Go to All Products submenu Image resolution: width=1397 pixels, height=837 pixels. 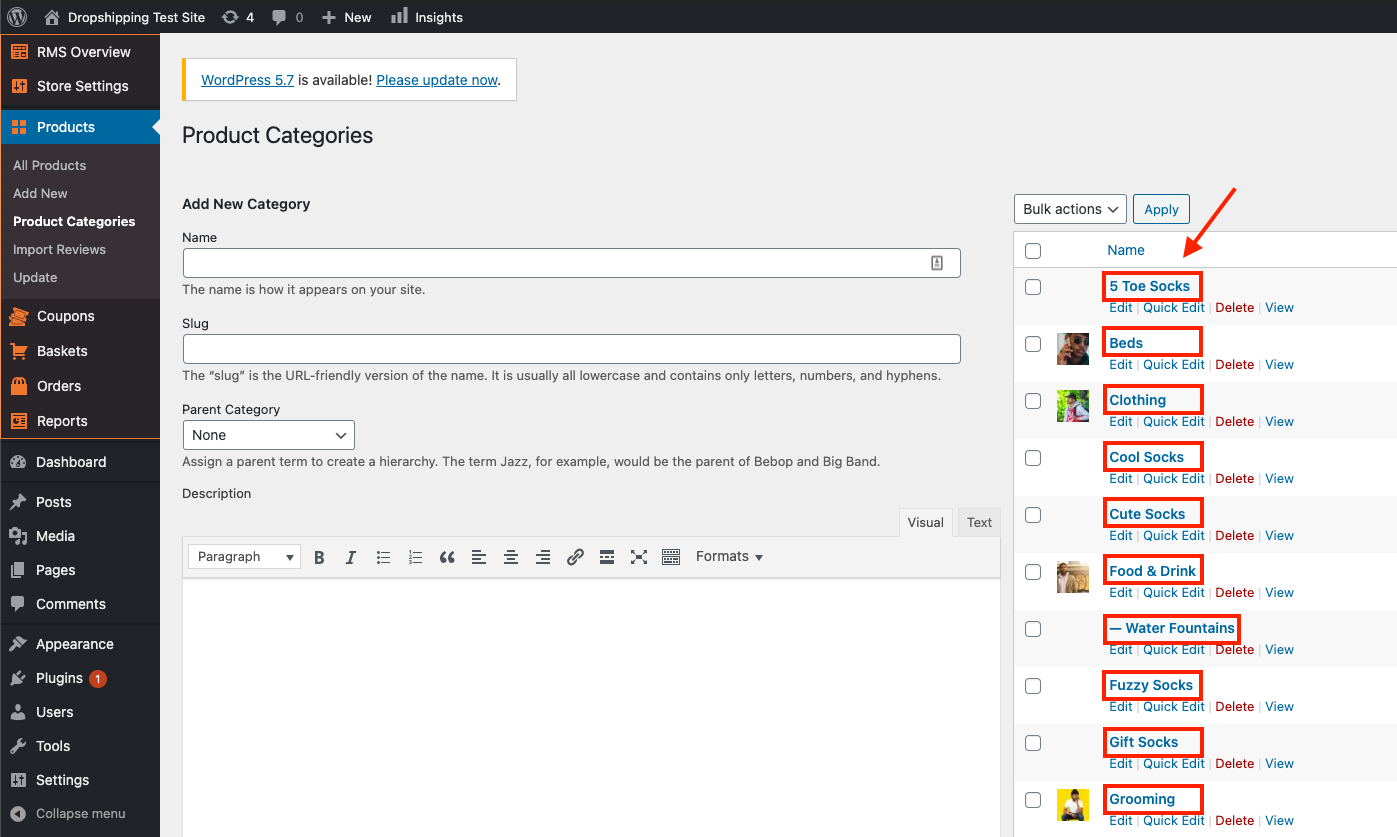click(49, 165)
